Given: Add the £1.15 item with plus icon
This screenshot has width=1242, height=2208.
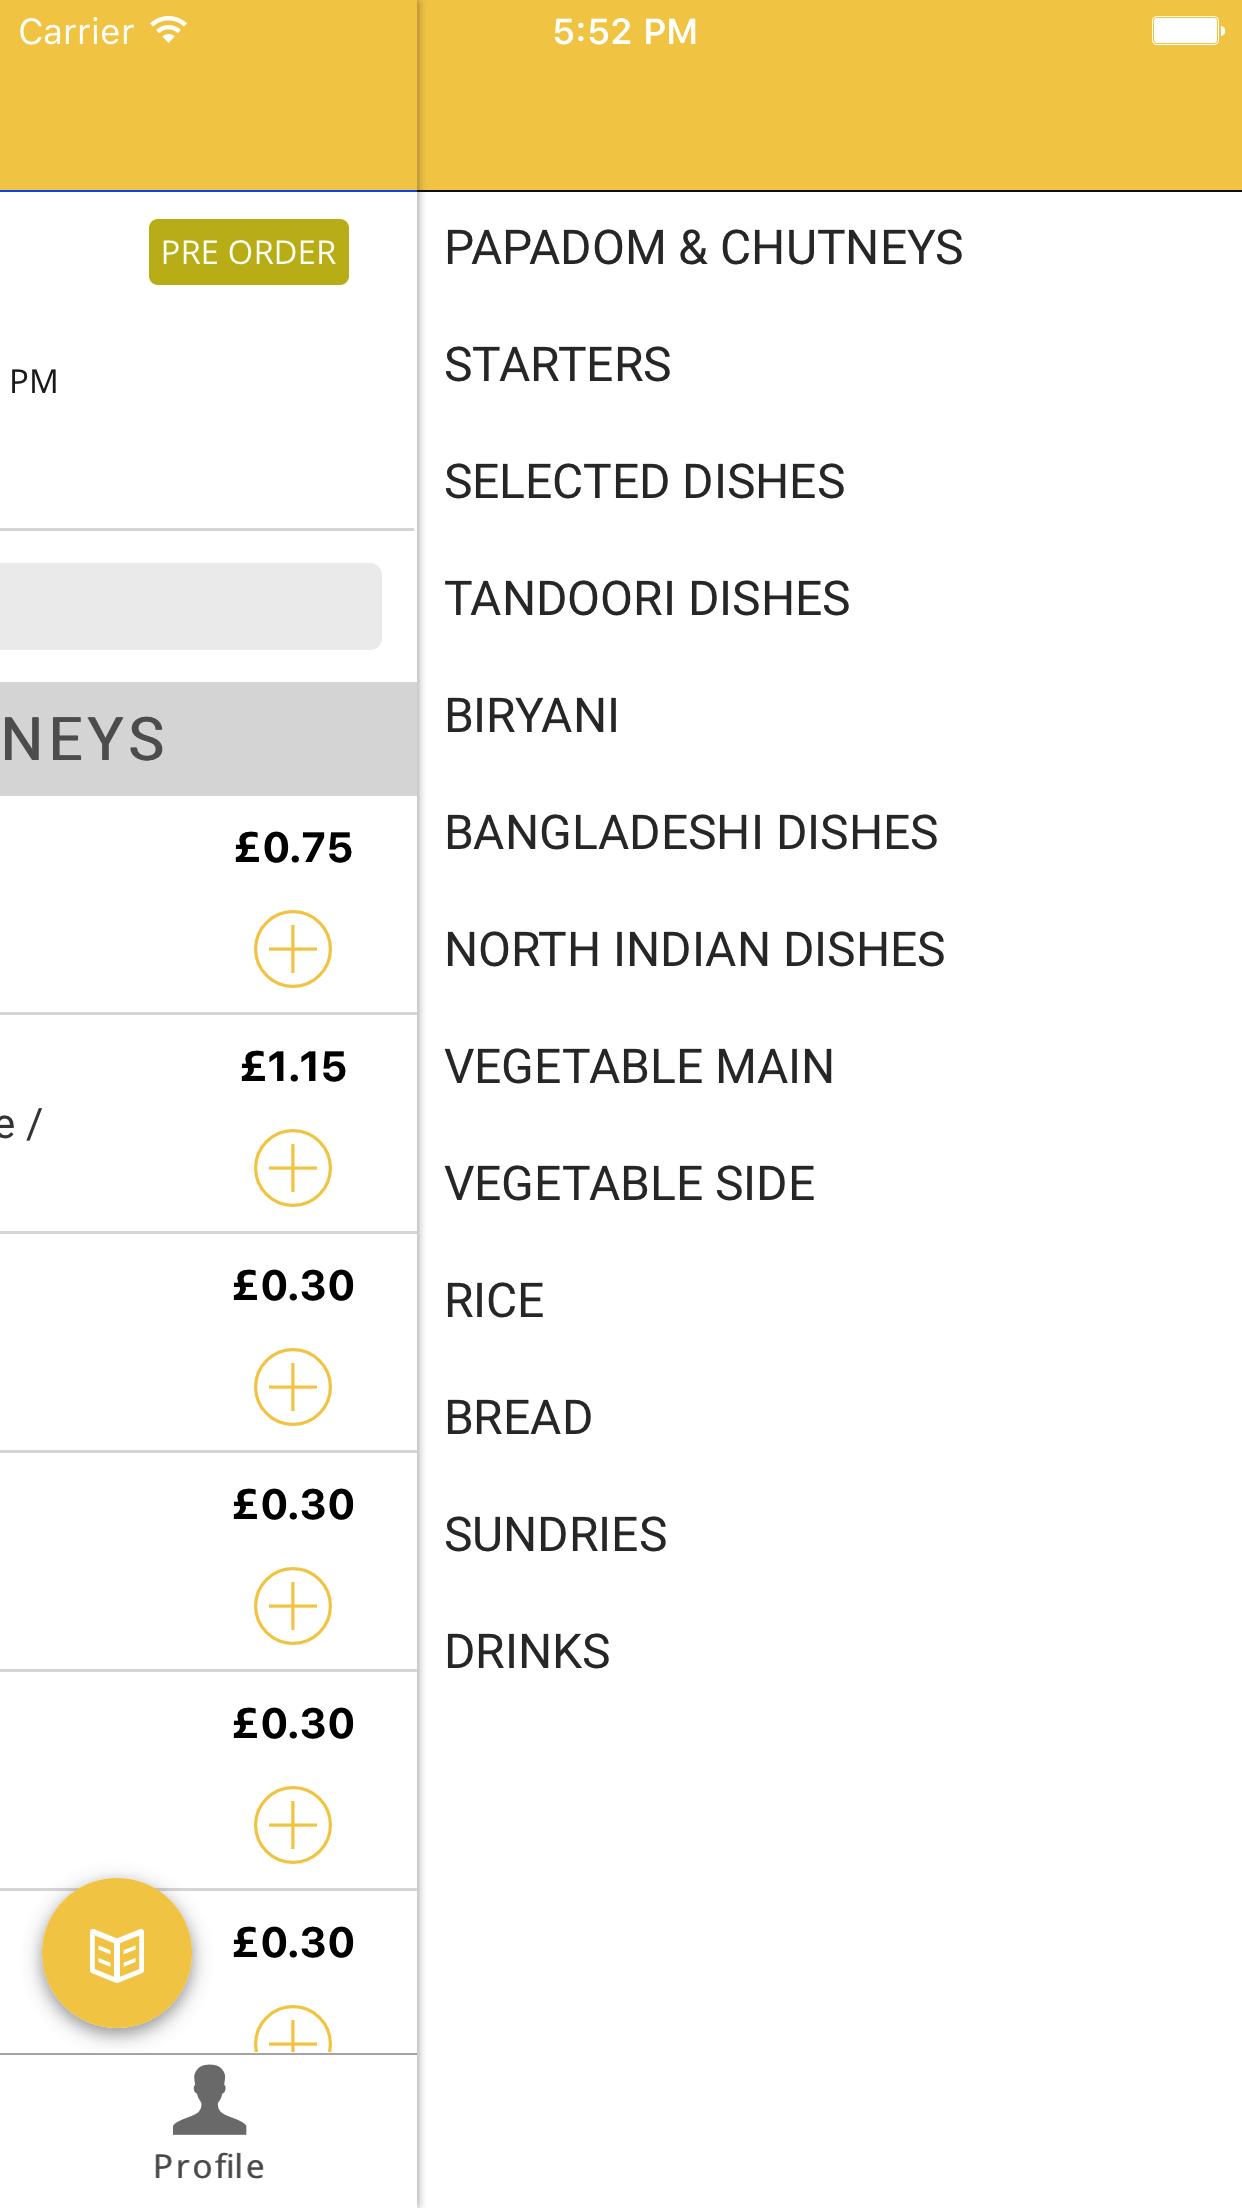Looking at the screenshot, I should pos(292,1168).
